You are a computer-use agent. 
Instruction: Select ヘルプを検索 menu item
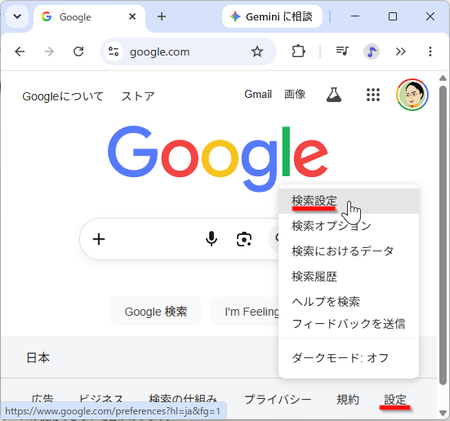[x=349, y=302]
